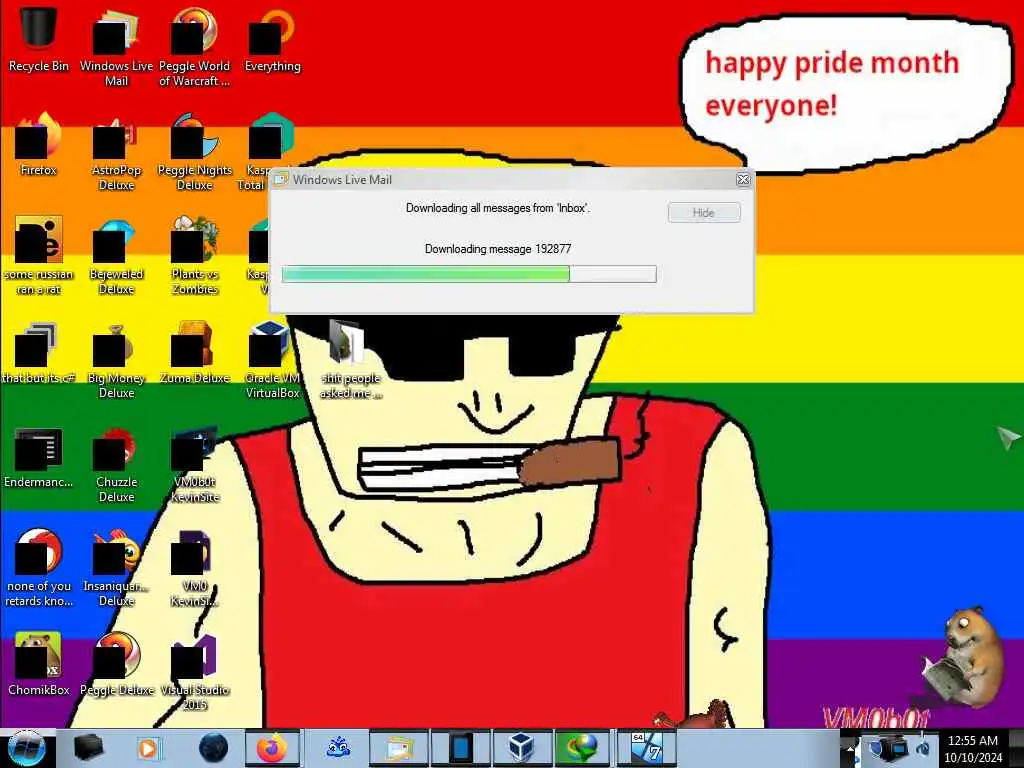Select the 'that but its c#' desktop icon
The image size is (1024, 768).
coord(39,353)
